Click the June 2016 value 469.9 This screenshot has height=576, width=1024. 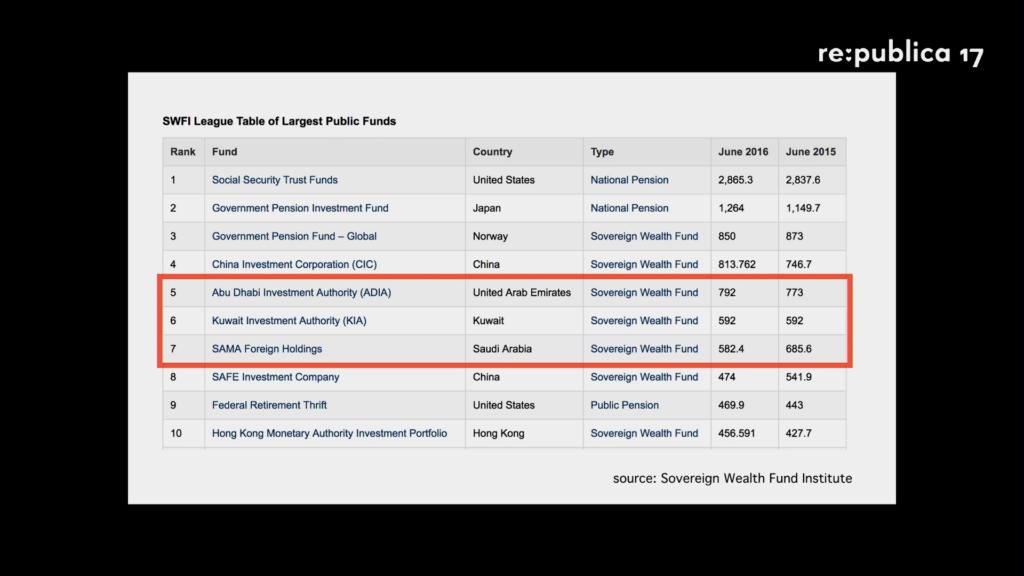point(731,405)
